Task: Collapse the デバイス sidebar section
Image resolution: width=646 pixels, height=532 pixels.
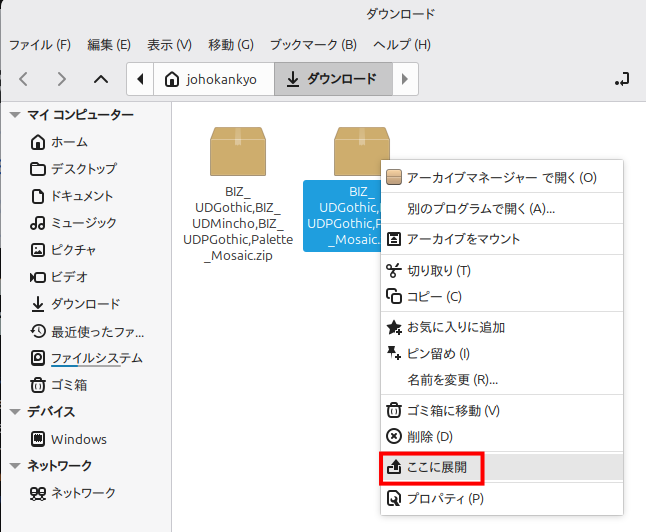Action: point(14,411)
